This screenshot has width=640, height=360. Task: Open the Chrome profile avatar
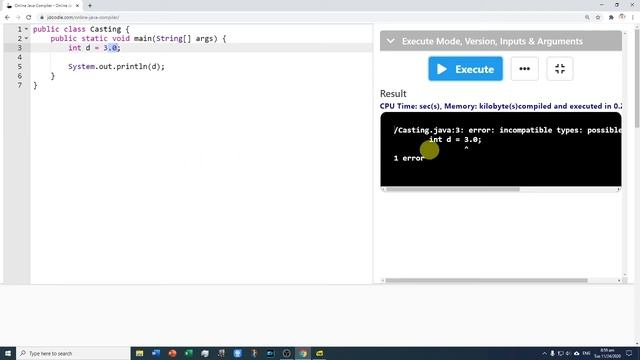tap(622, 17)
